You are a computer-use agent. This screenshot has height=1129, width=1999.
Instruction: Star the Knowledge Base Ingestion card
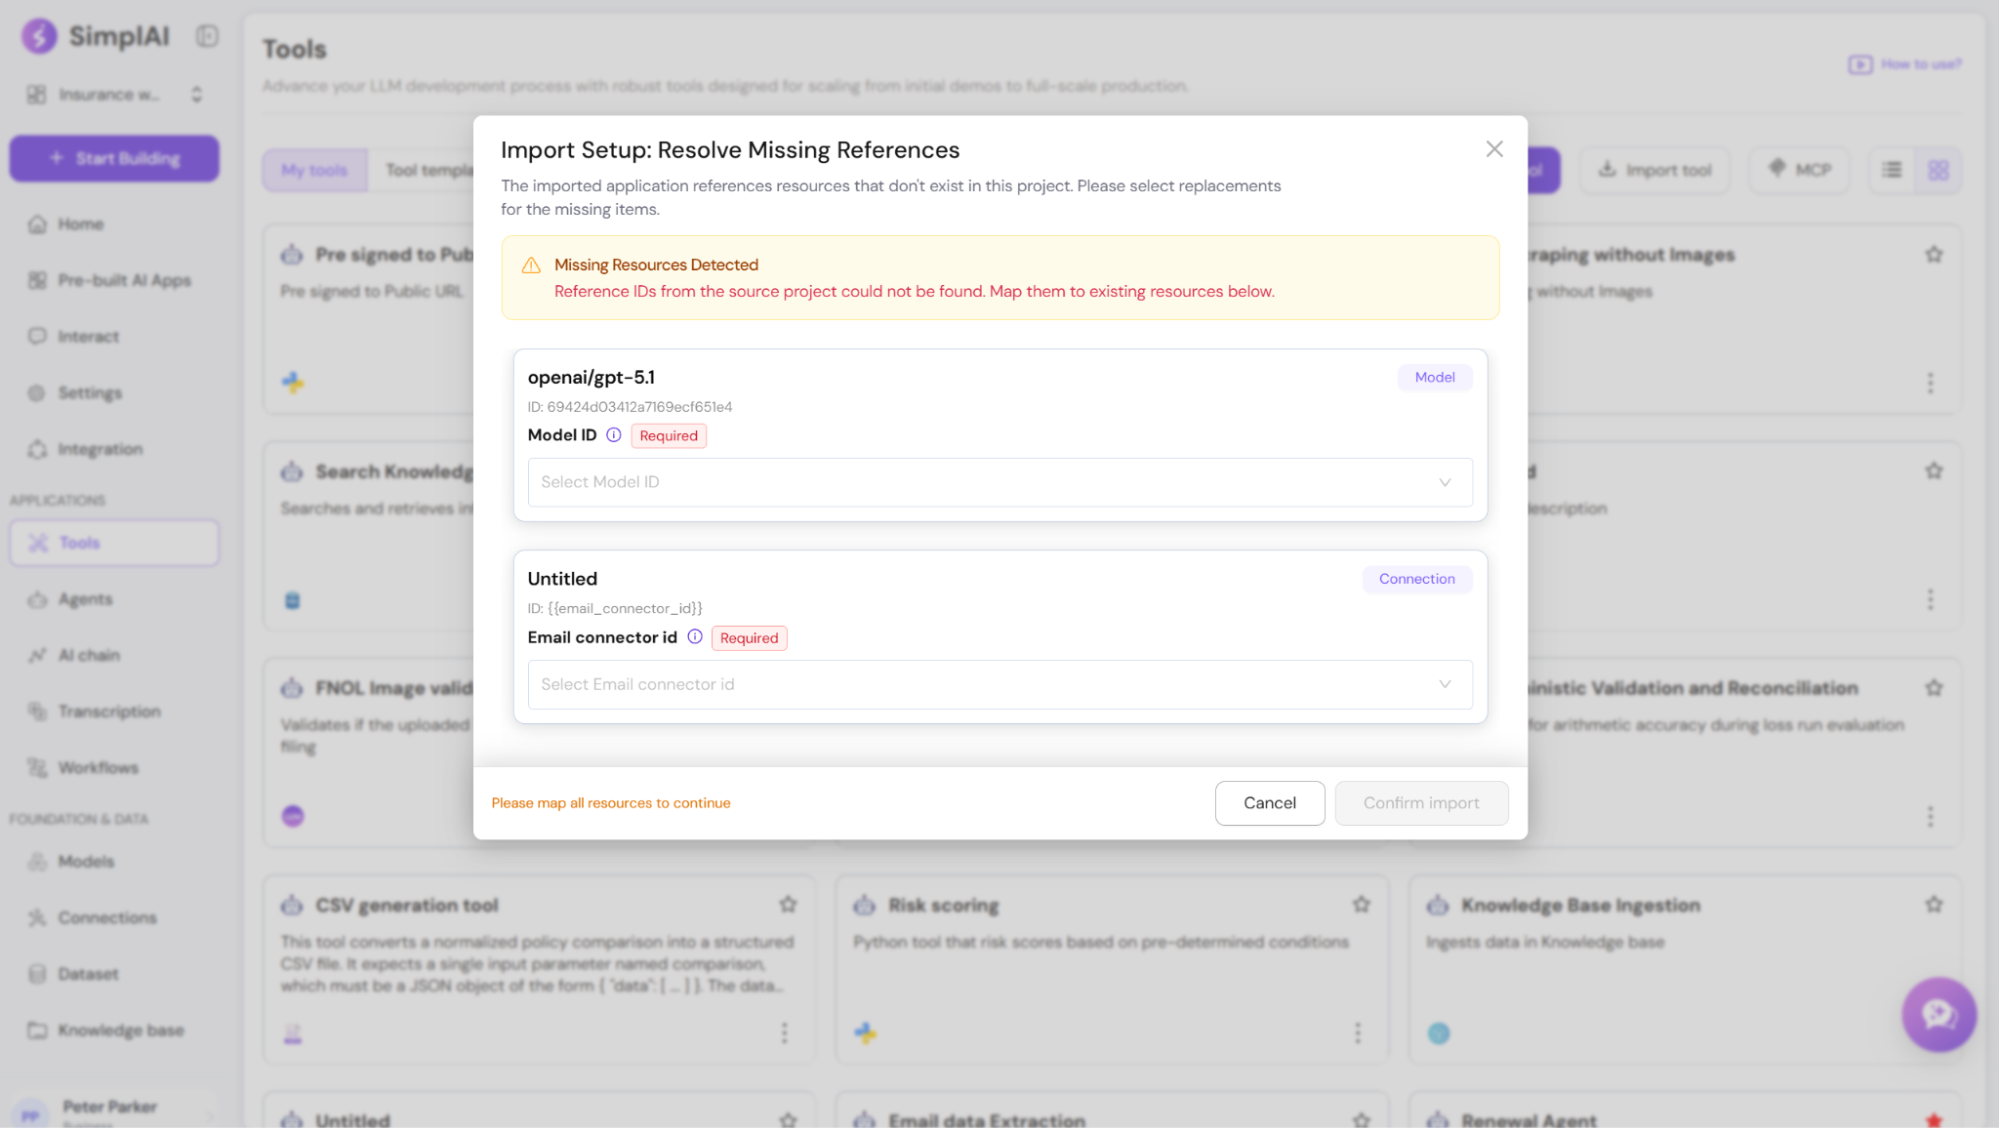pos(1934,904)
